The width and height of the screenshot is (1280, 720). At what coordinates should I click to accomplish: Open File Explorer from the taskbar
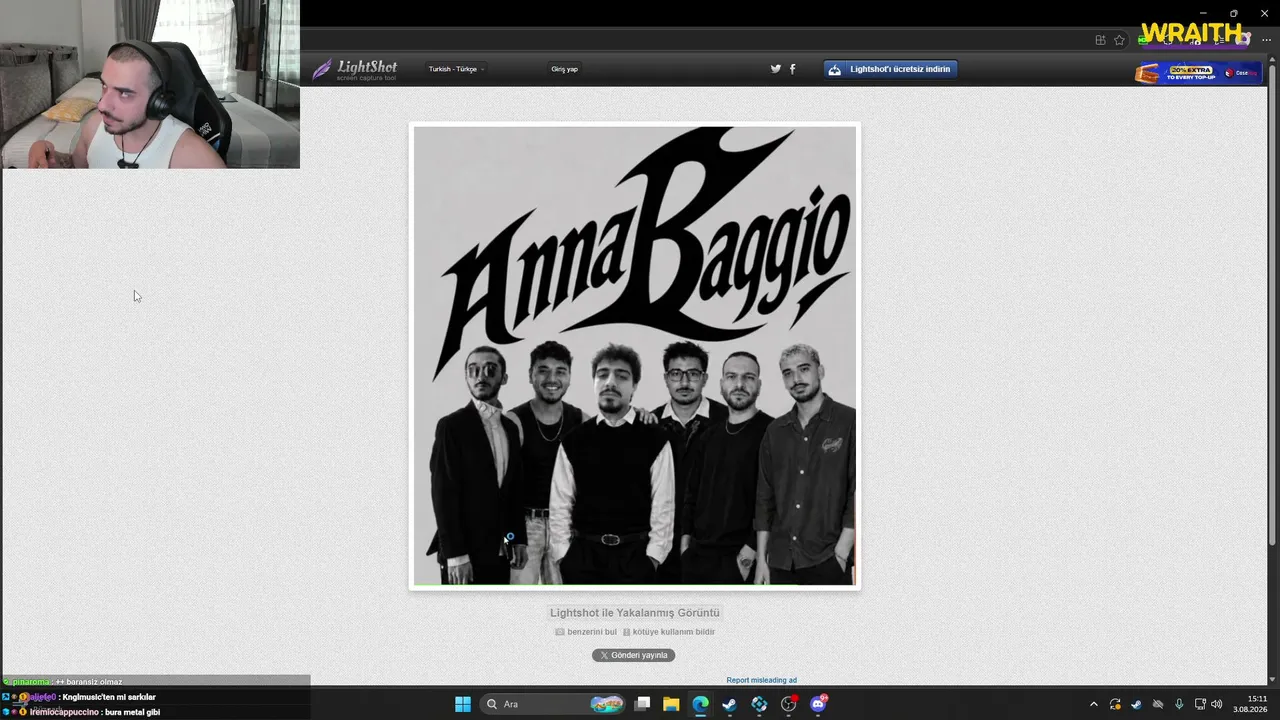(x=671, y=704)
